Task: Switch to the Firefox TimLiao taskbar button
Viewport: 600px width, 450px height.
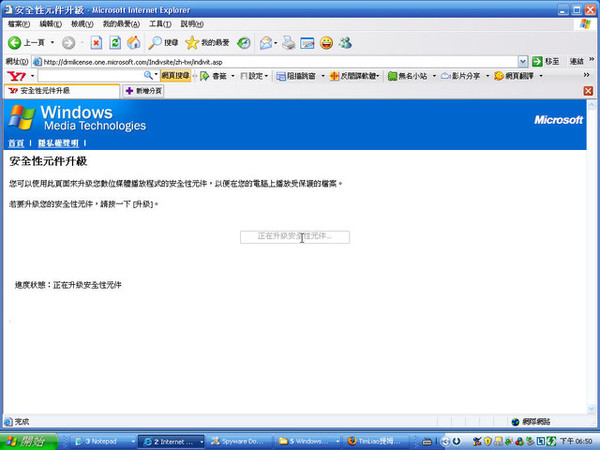Action: click(x=377, y=442)
